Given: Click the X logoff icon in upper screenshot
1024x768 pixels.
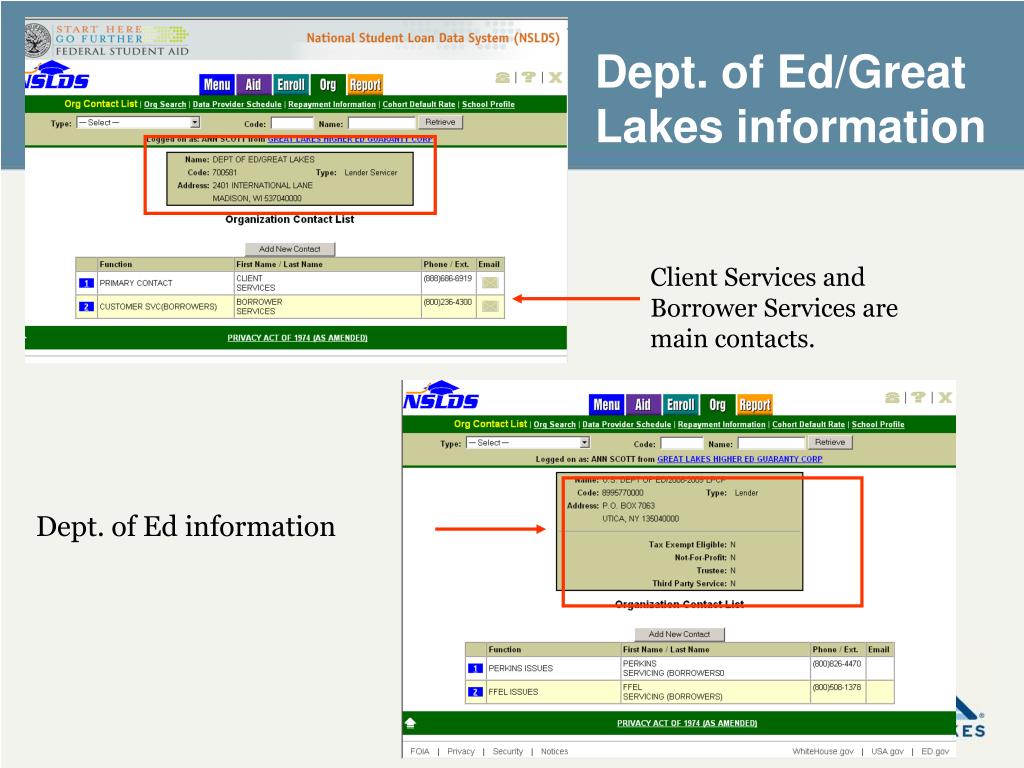Looking at the screenshot, I should click(555, 77).
